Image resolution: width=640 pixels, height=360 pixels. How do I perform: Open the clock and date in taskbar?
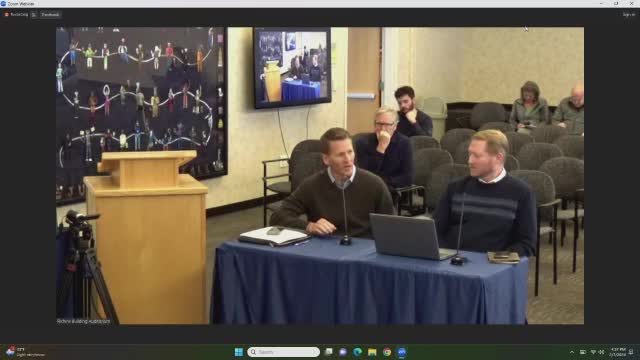618,352
